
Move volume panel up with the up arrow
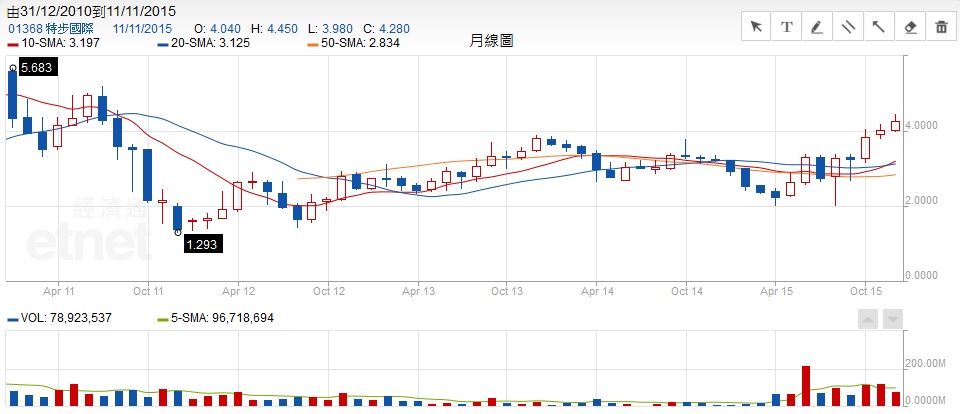pos(869,319)
